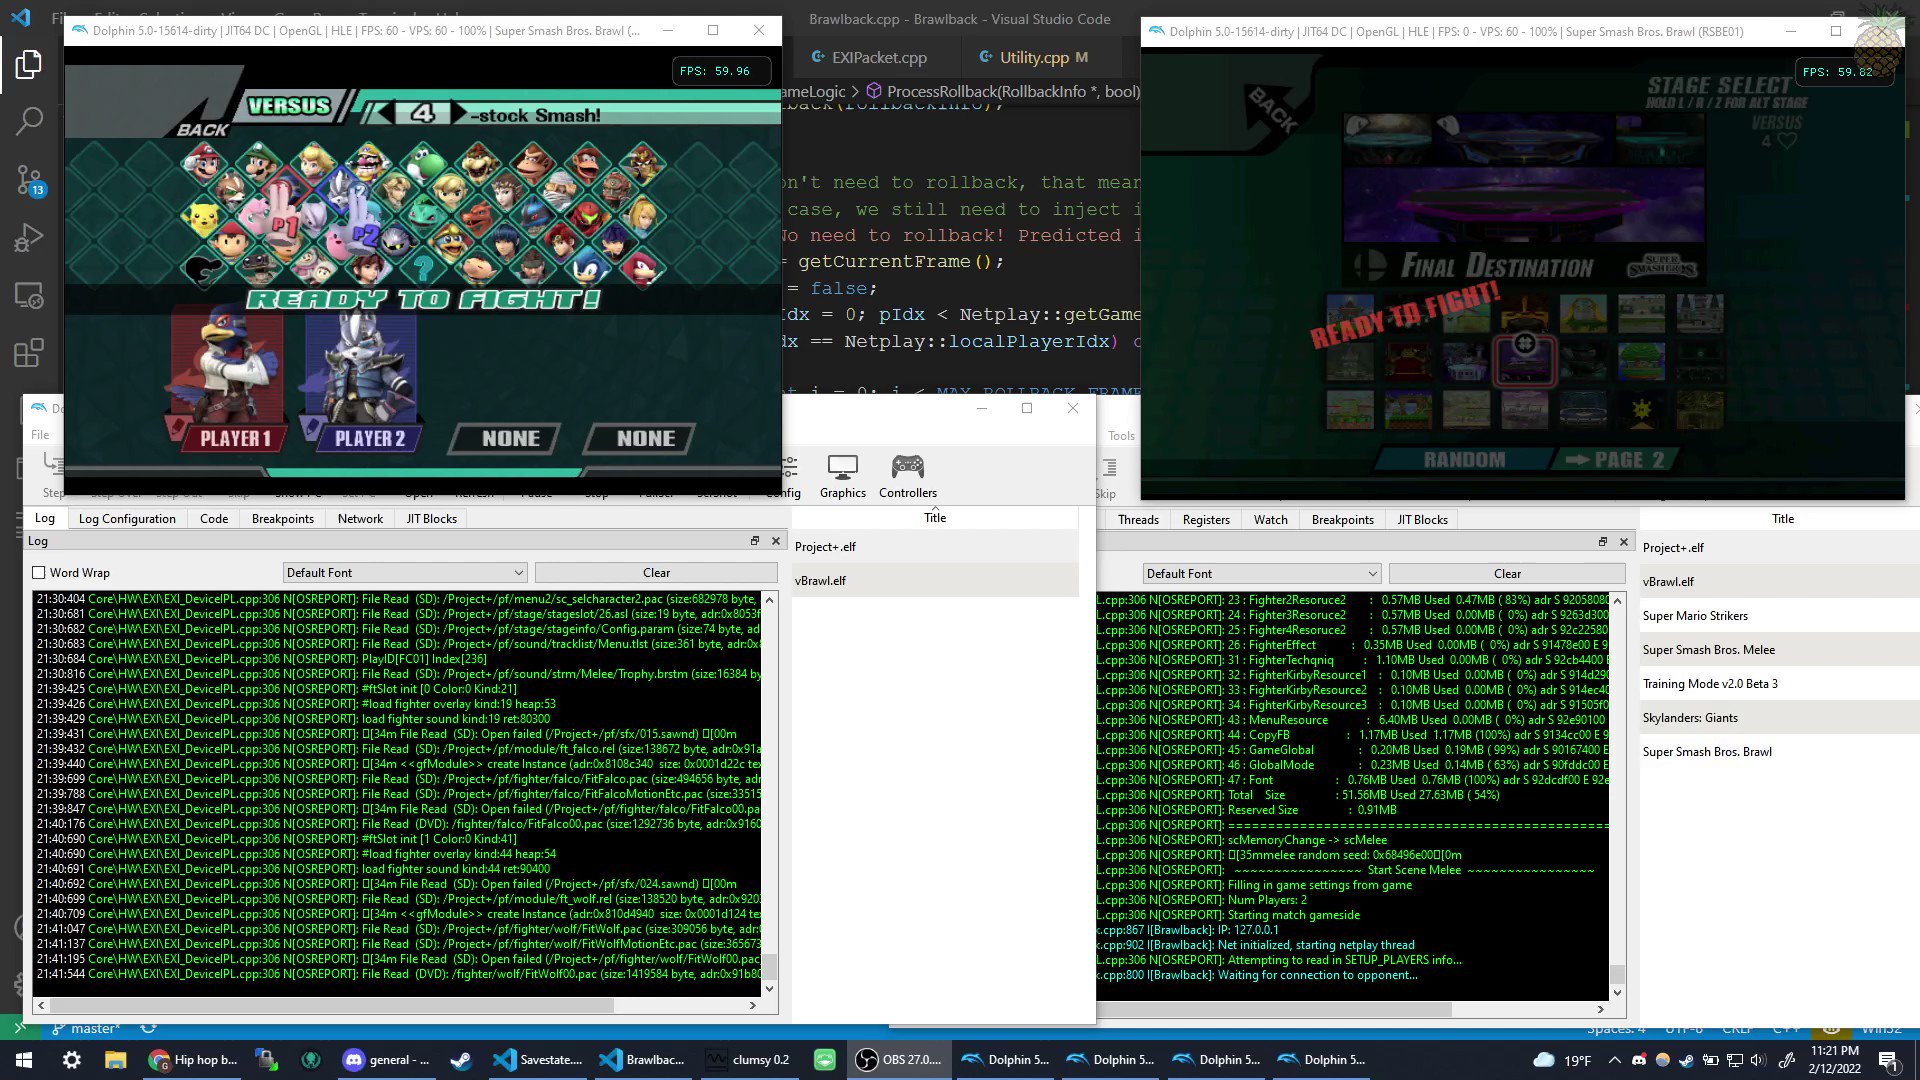Screen dimensions: 1920x1080
Task: Open Remote Explorer sidebar icon
Action: point(29,296)
